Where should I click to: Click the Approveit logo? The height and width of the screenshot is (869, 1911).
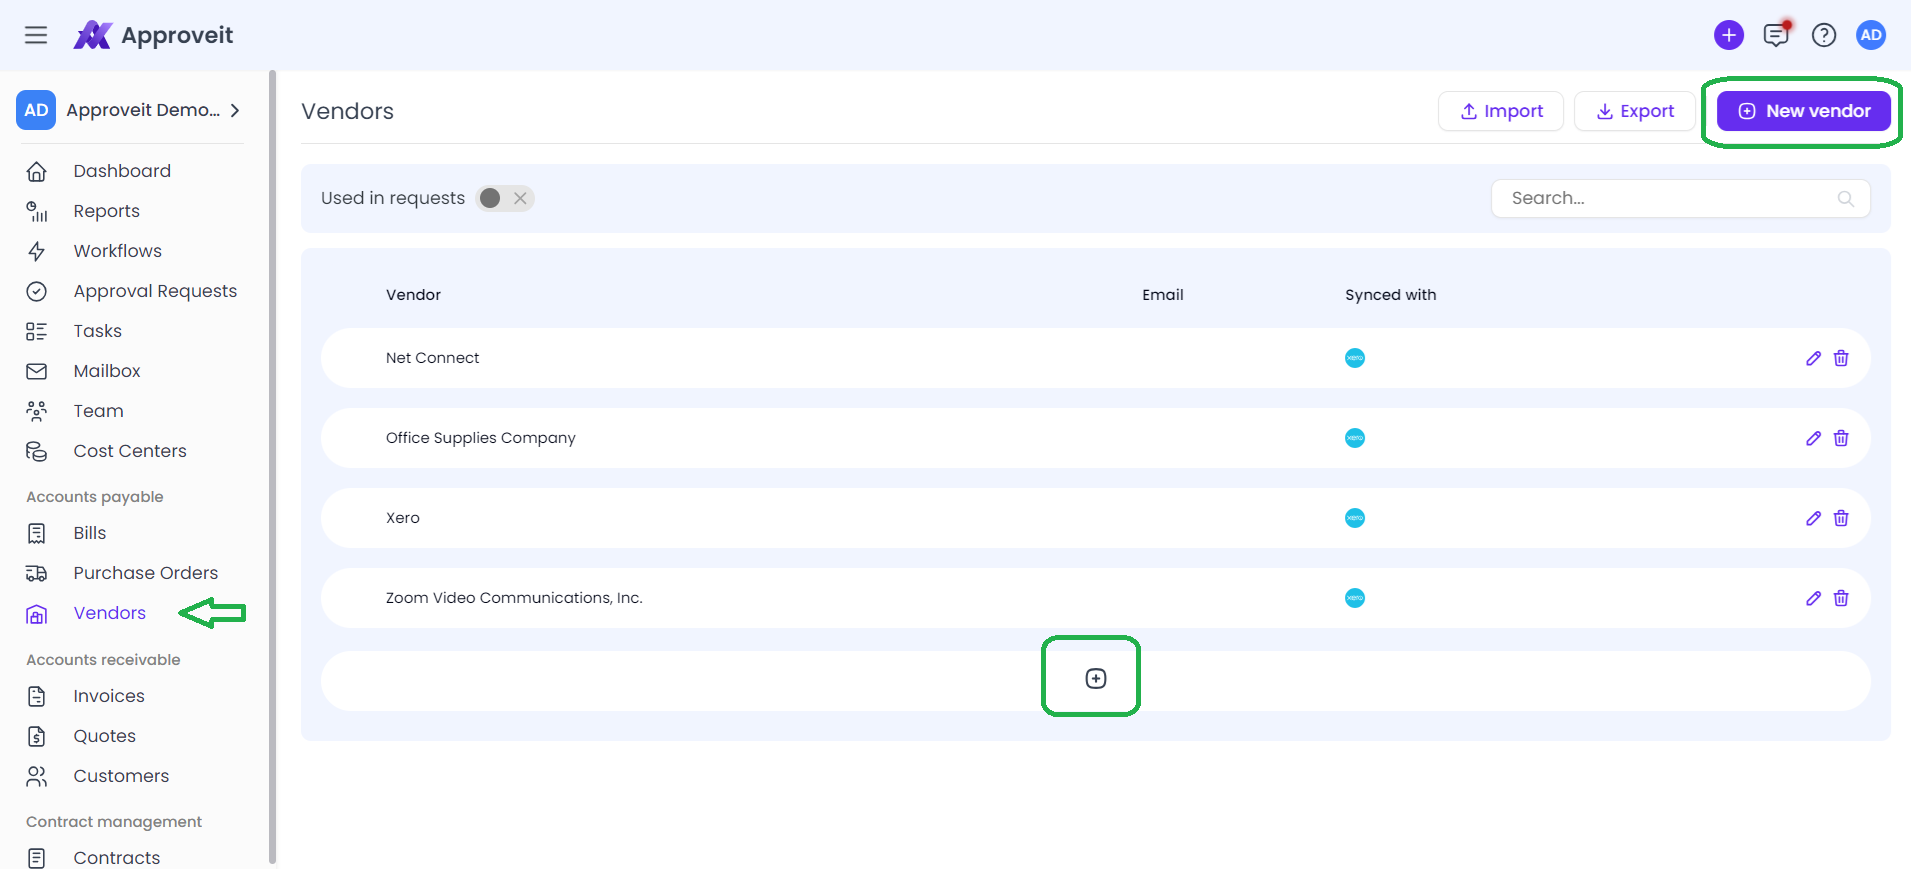153,35
